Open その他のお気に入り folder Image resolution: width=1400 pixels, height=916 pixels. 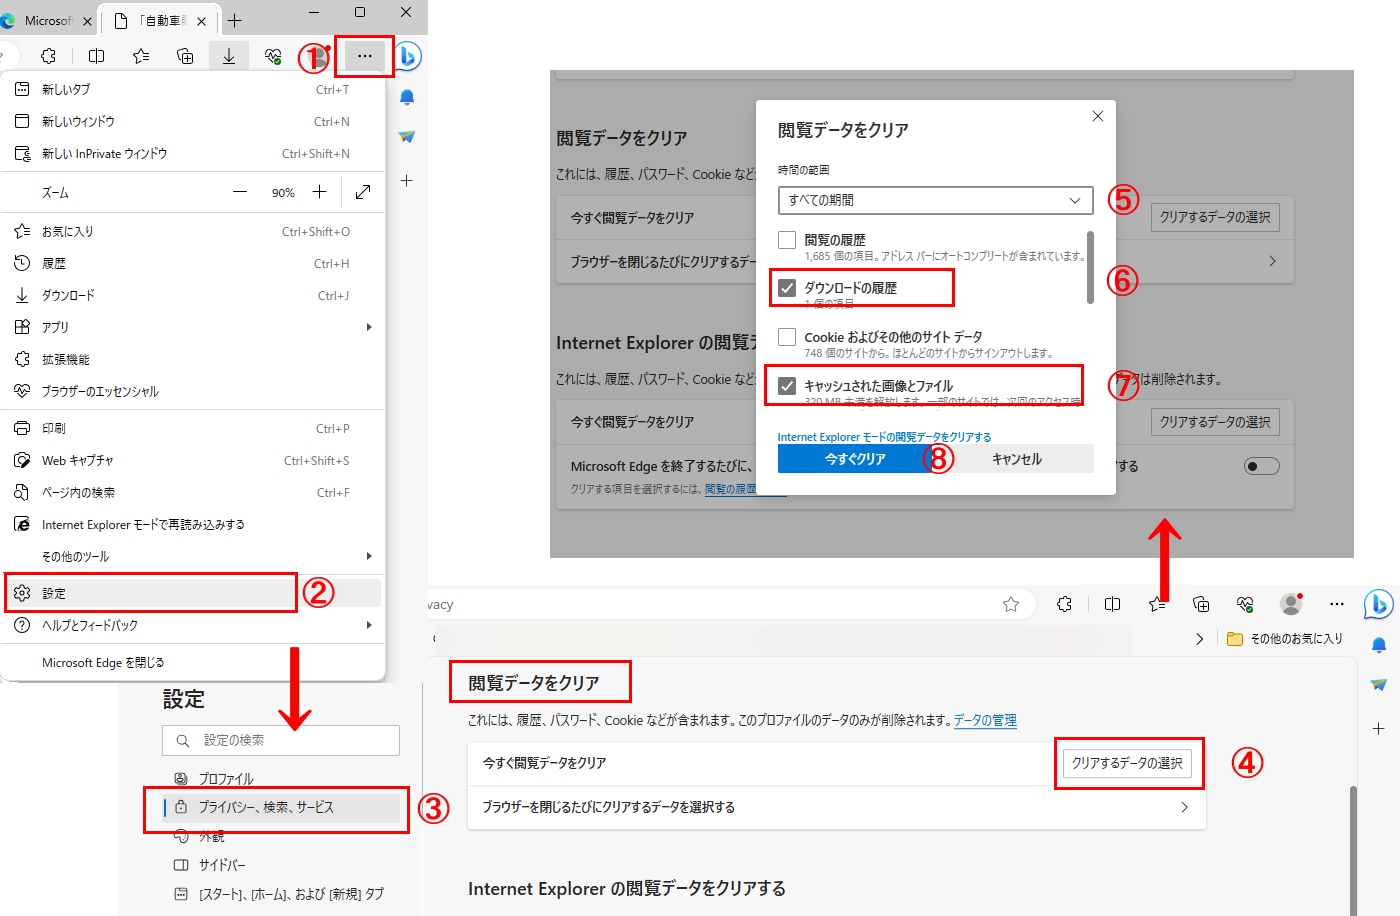coord(1285,638)
